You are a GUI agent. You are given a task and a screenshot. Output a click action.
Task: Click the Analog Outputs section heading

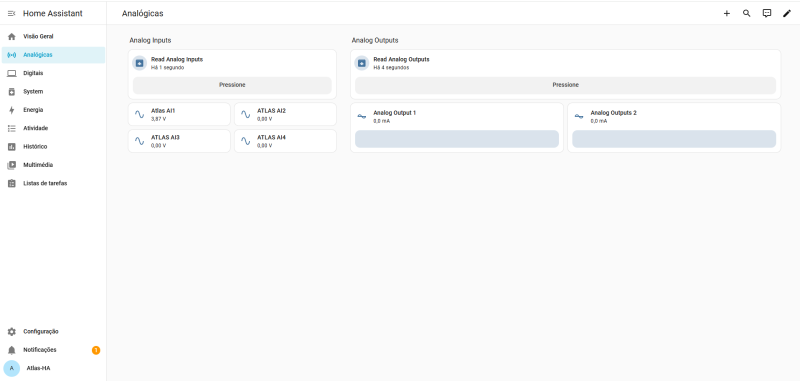point(375,40)
